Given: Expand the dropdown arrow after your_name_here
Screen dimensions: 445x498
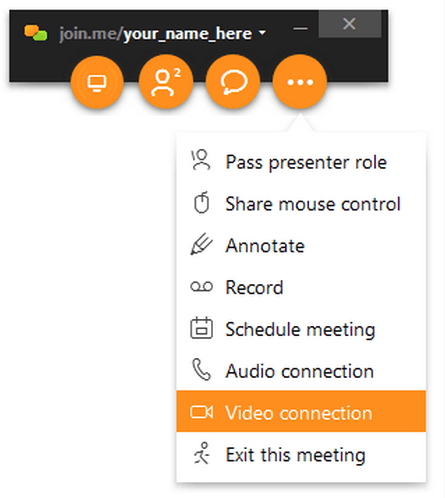Looking at the screenshot, I should point(262,33).
